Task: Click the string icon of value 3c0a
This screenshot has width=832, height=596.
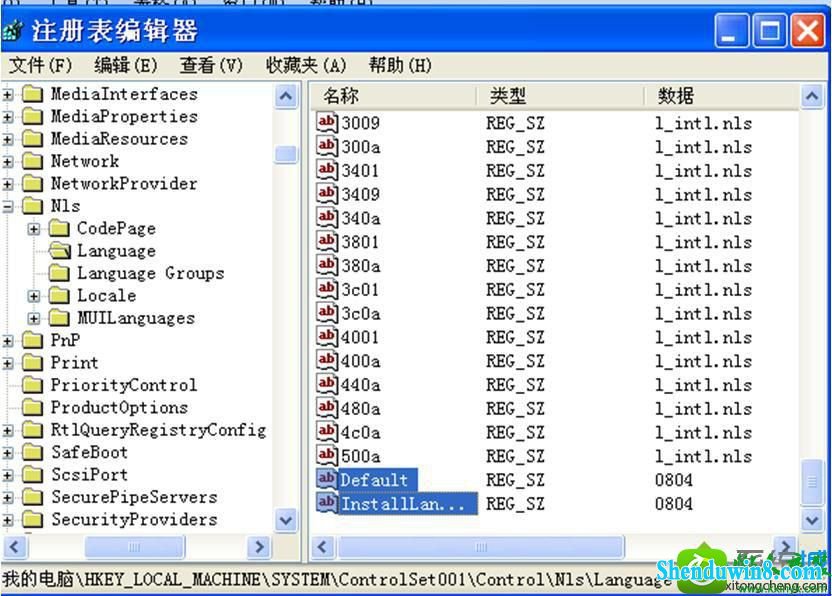Action: 327,313
